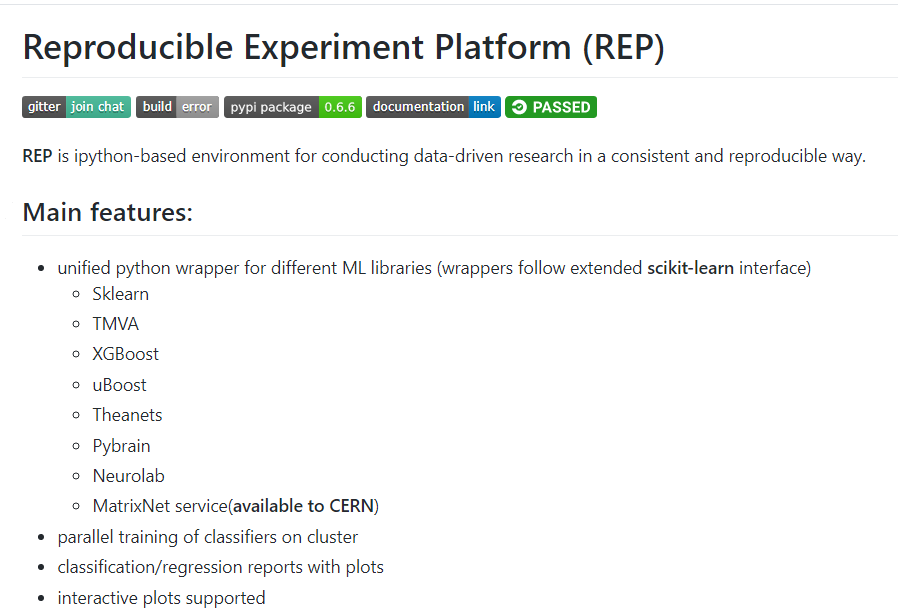Click the Main features heading
The height and width of the screenshot is (613, 898).
pyautogui.click(x=107, y=212)
